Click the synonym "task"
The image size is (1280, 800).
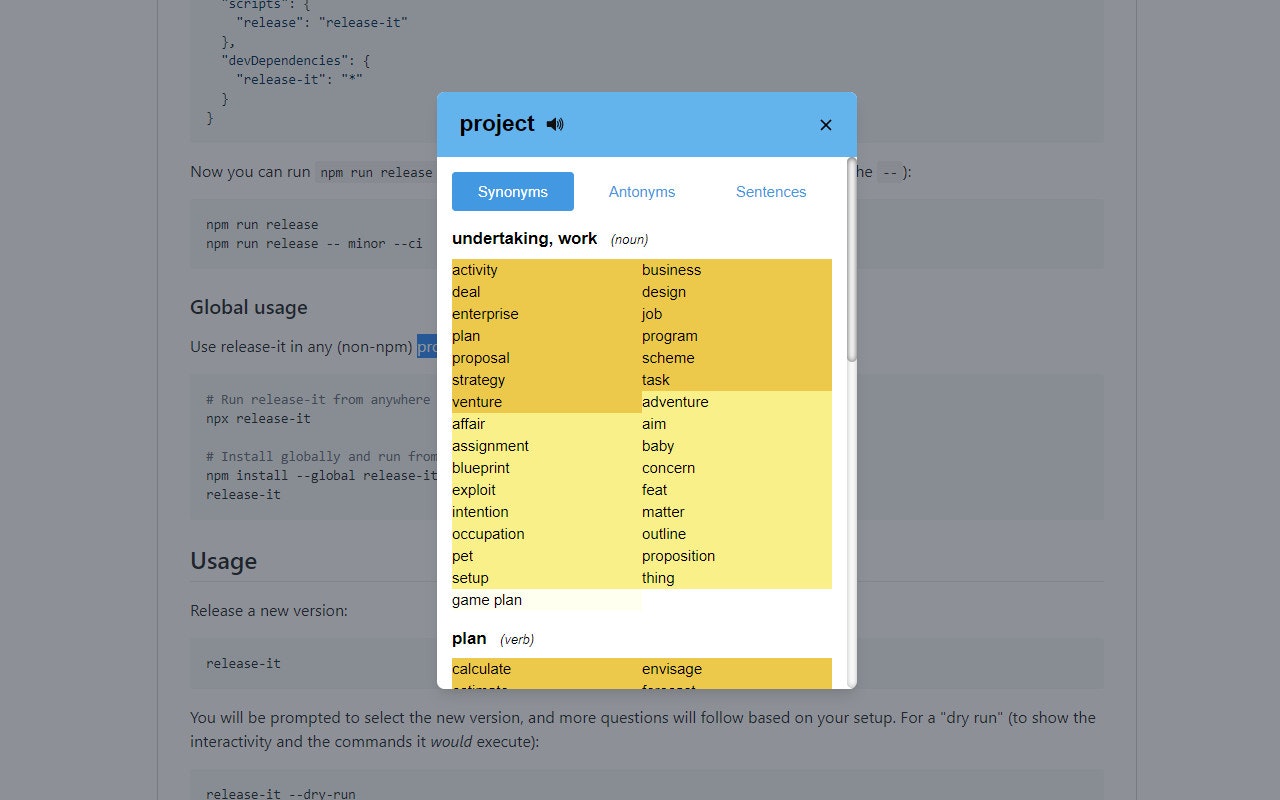[656, 380]
